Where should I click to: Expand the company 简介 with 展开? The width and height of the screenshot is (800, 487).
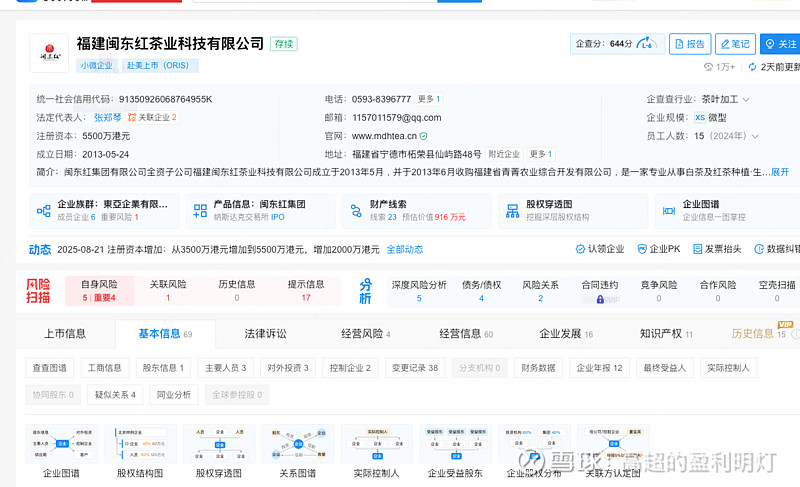pyautogui.click(x=780, y=172)
